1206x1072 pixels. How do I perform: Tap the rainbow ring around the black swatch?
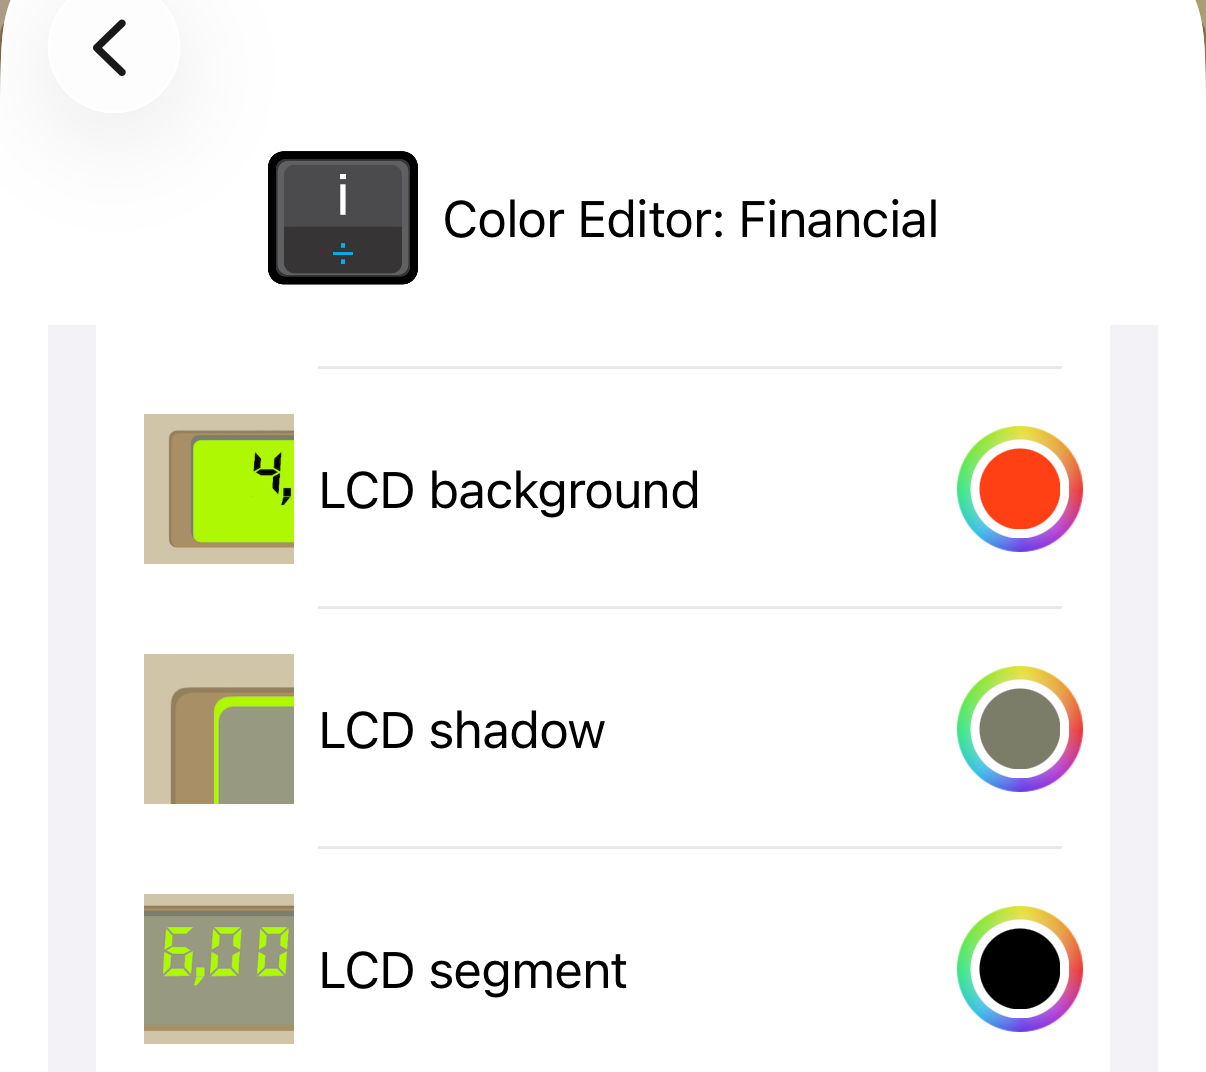coord(1020,914)
